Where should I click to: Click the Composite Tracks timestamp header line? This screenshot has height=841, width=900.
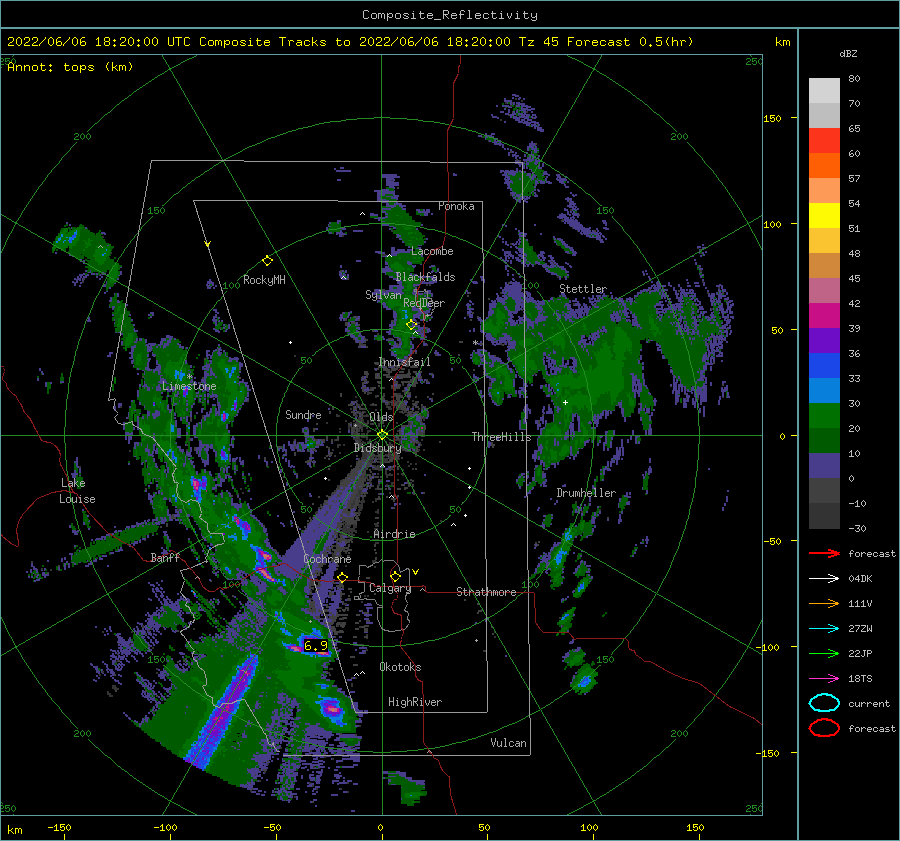coord(350,42)
